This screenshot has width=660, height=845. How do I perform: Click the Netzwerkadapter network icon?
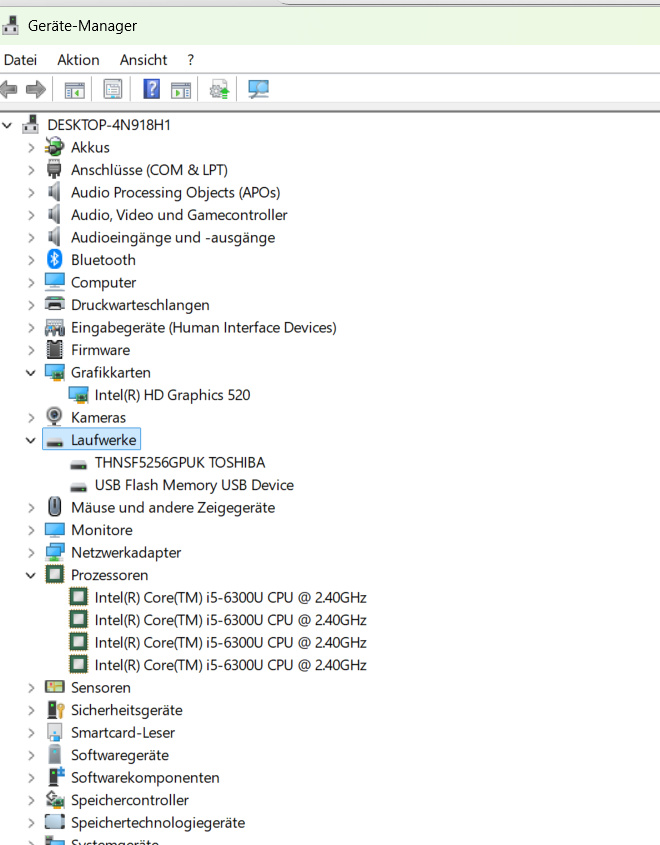coord(54,552)
